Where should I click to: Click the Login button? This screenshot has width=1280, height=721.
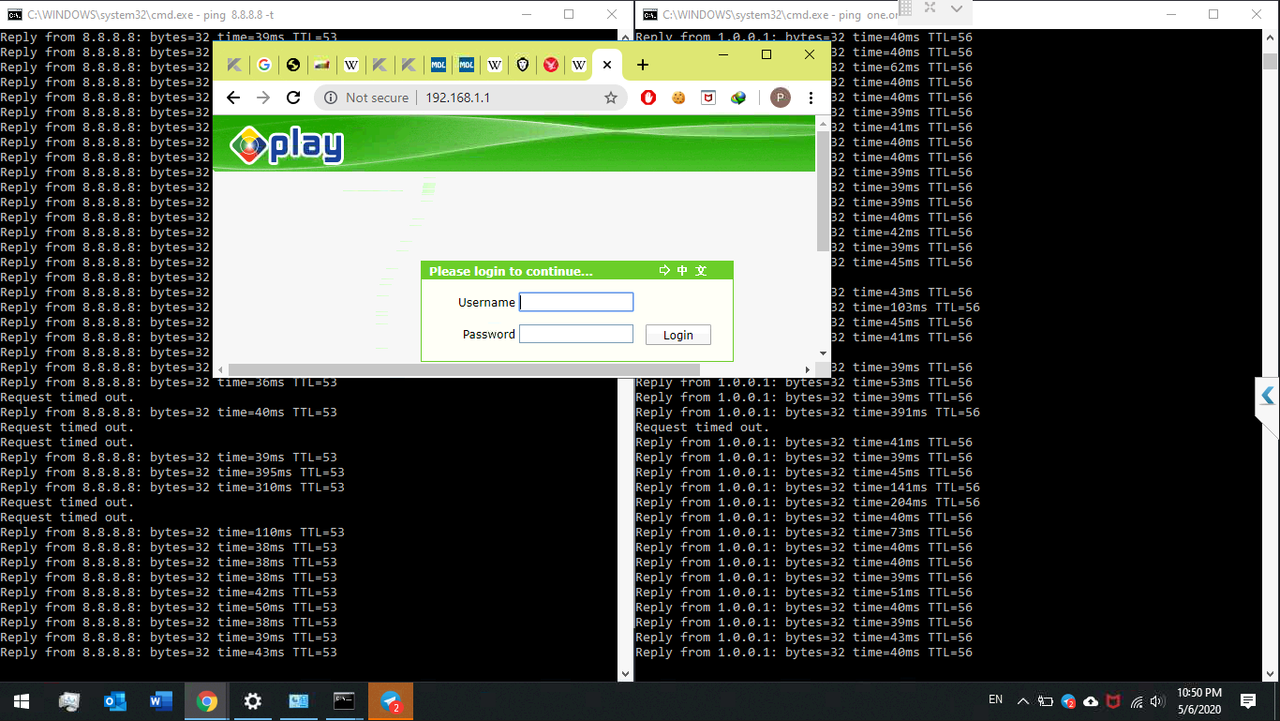[678, 335]
